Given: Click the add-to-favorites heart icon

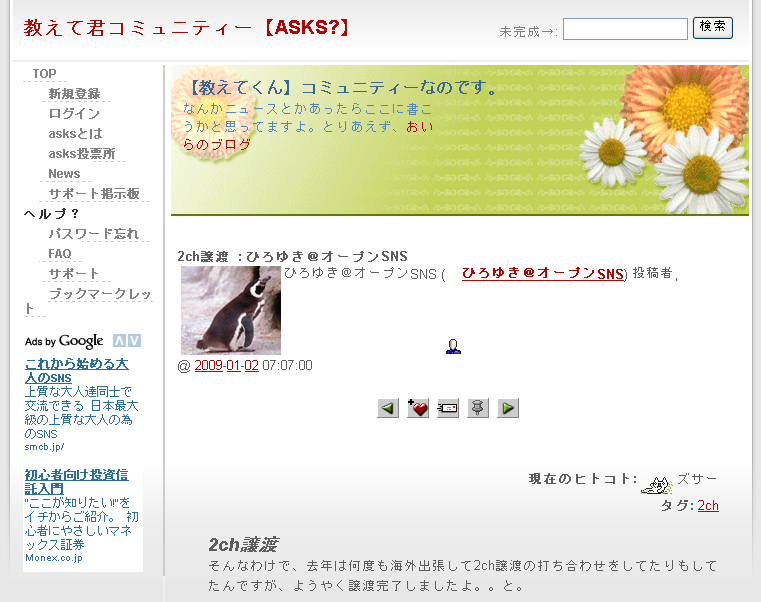Looking at the screenshot, I should point(418,408).
